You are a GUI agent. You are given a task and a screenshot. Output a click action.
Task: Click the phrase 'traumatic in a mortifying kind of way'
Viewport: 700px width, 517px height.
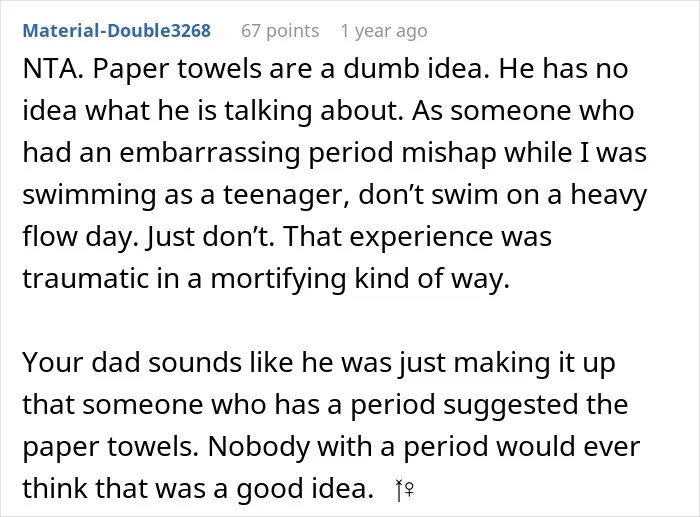266,279
